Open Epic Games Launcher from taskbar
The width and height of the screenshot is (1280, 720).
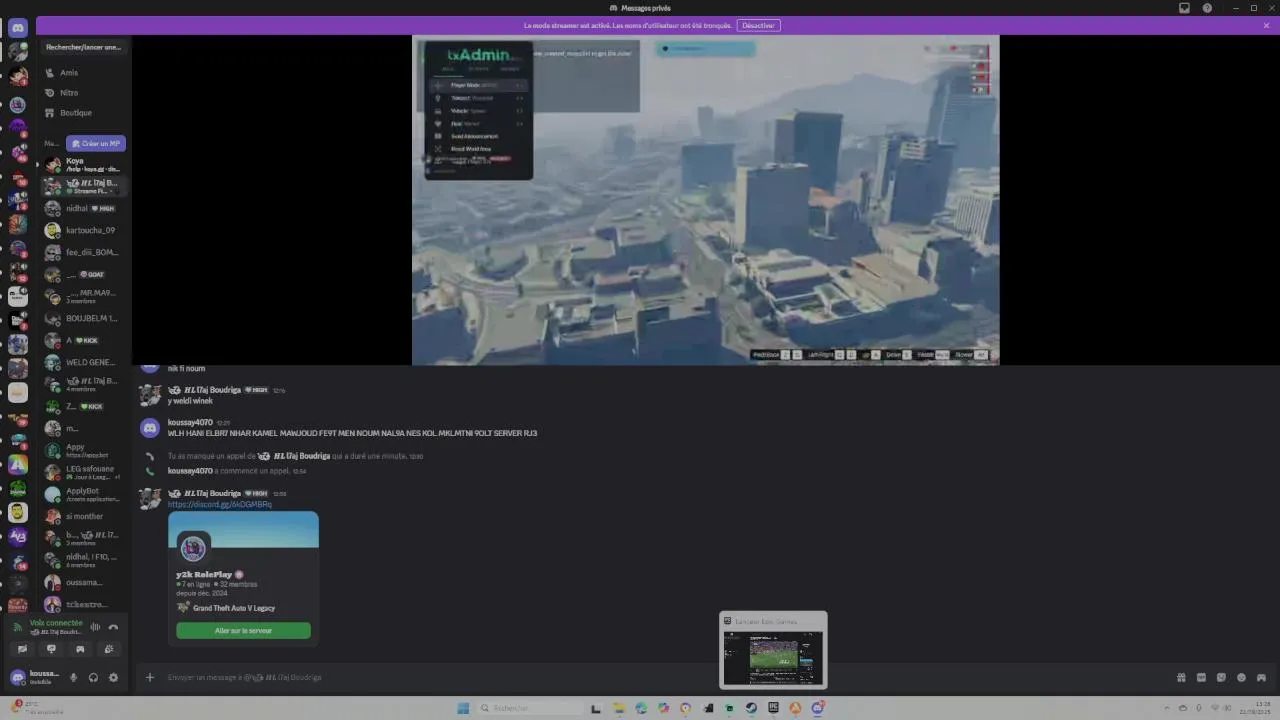click(773, 708)
